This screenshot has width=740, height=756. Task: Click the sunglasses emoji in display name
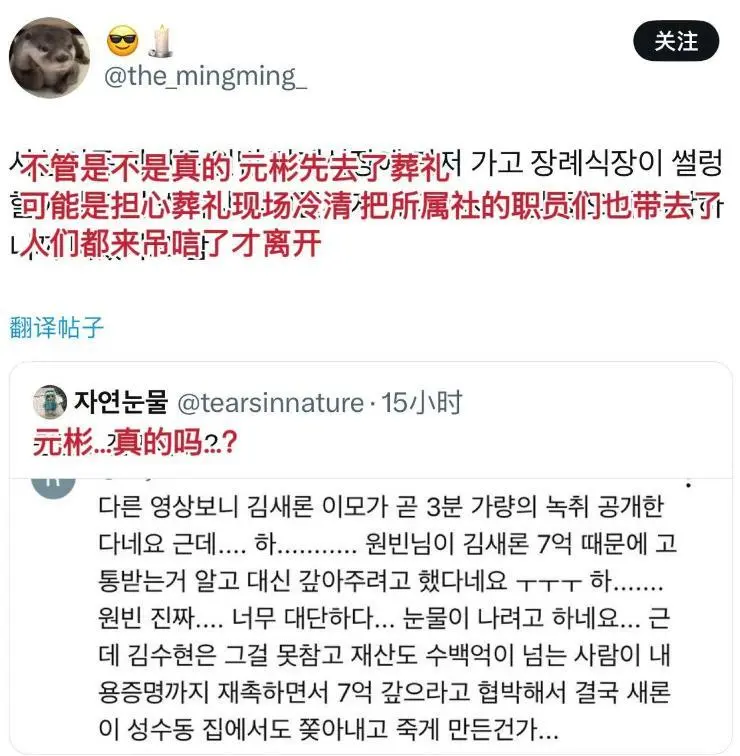point(122,40)
